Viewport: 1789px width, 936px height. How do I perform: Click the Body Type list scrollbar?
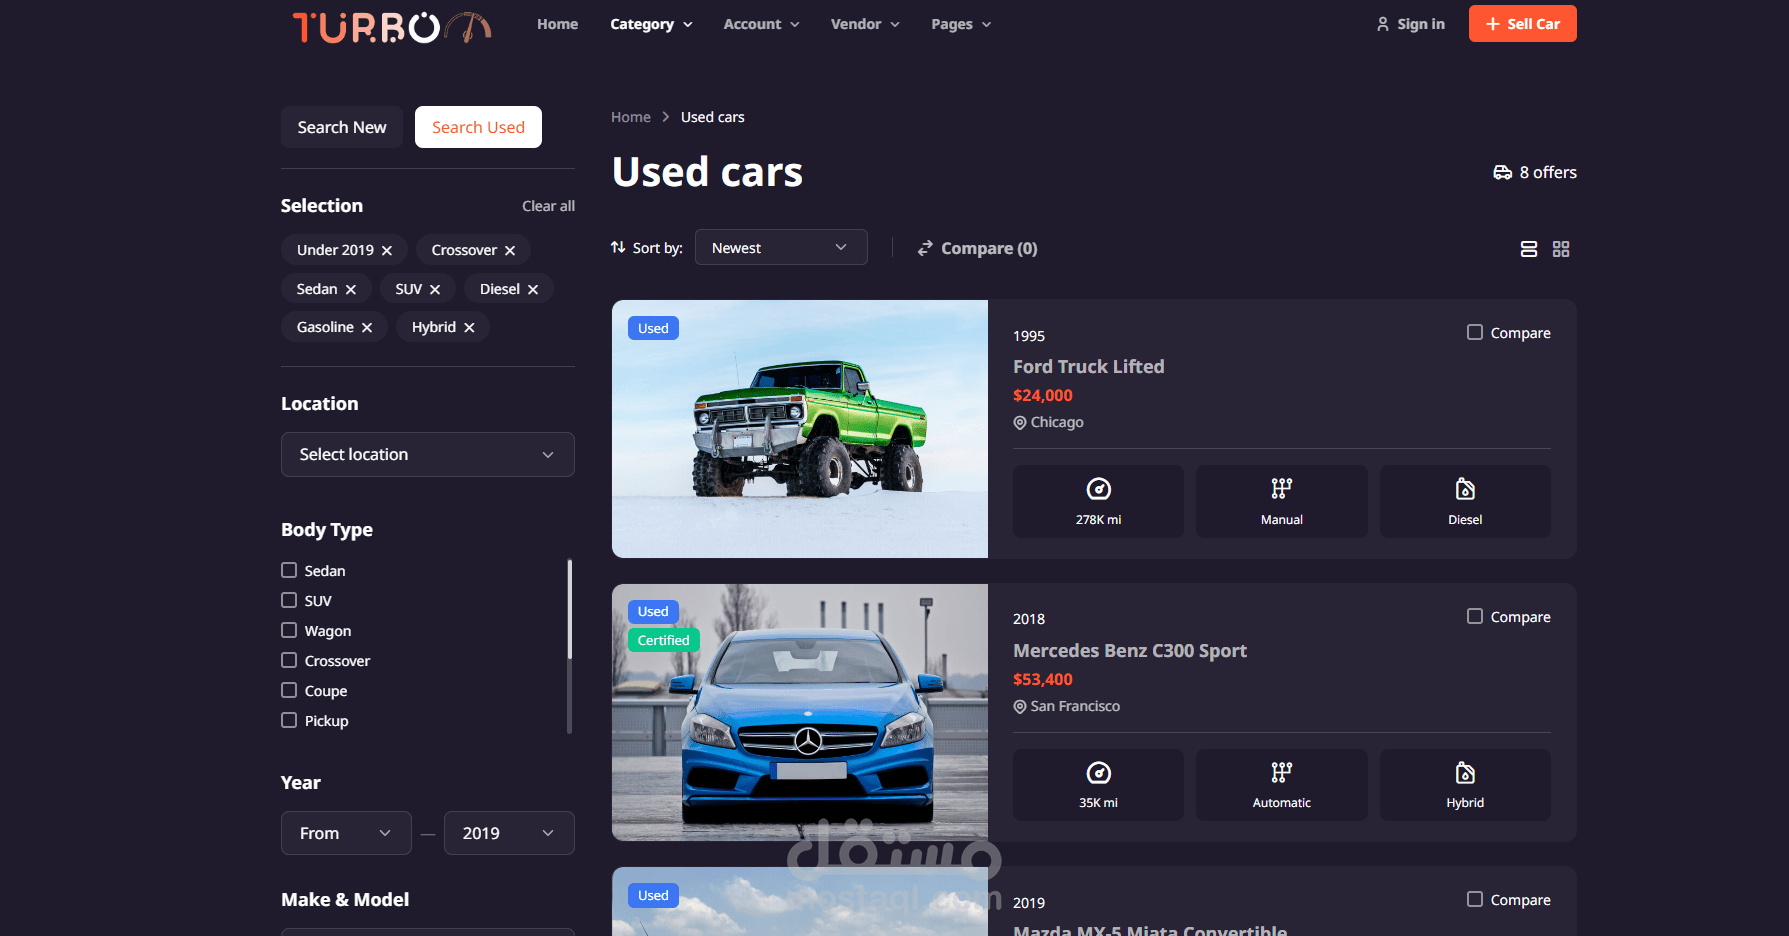coord(569,609)
